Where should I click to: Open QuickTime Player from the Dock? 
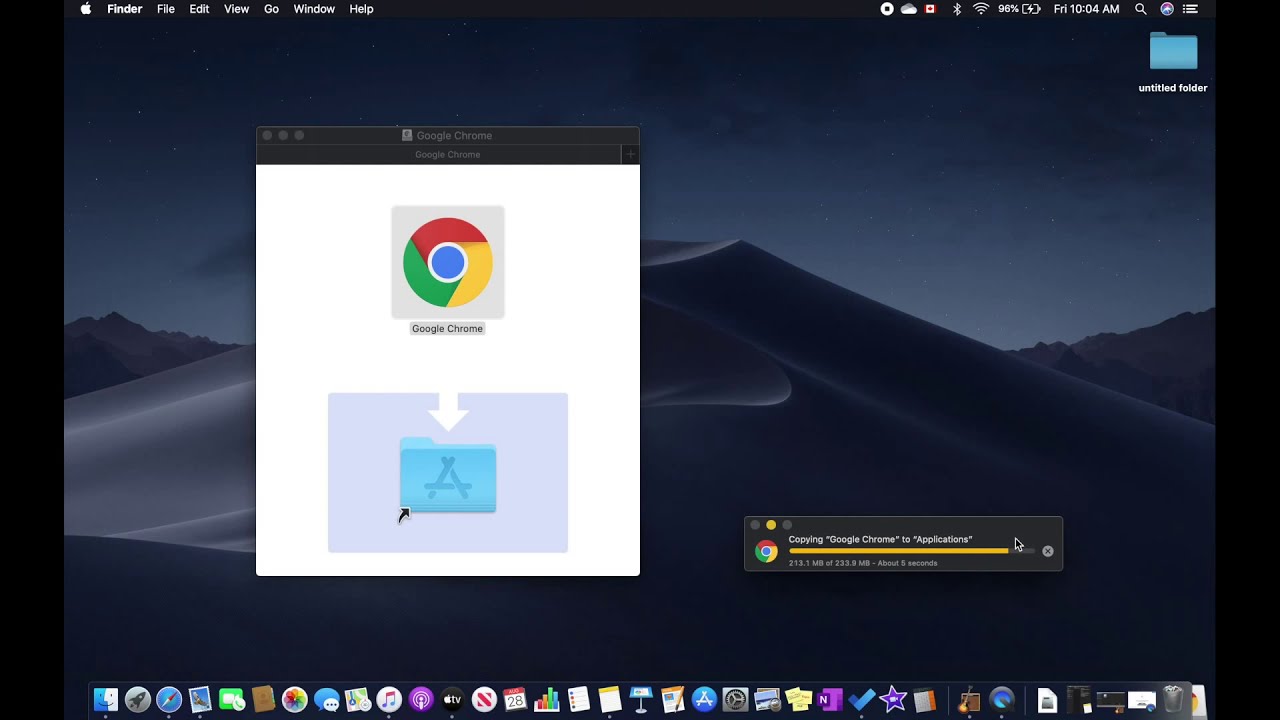point(1002,700)
